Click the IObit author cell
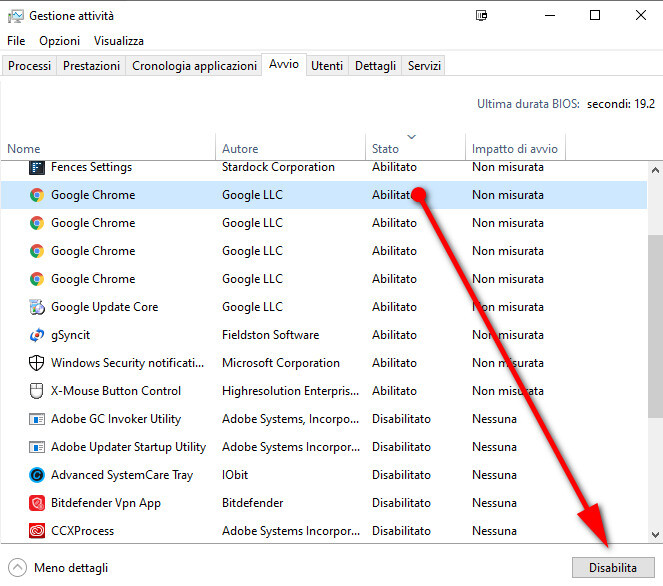663x586 pixels. click(235, 475)
